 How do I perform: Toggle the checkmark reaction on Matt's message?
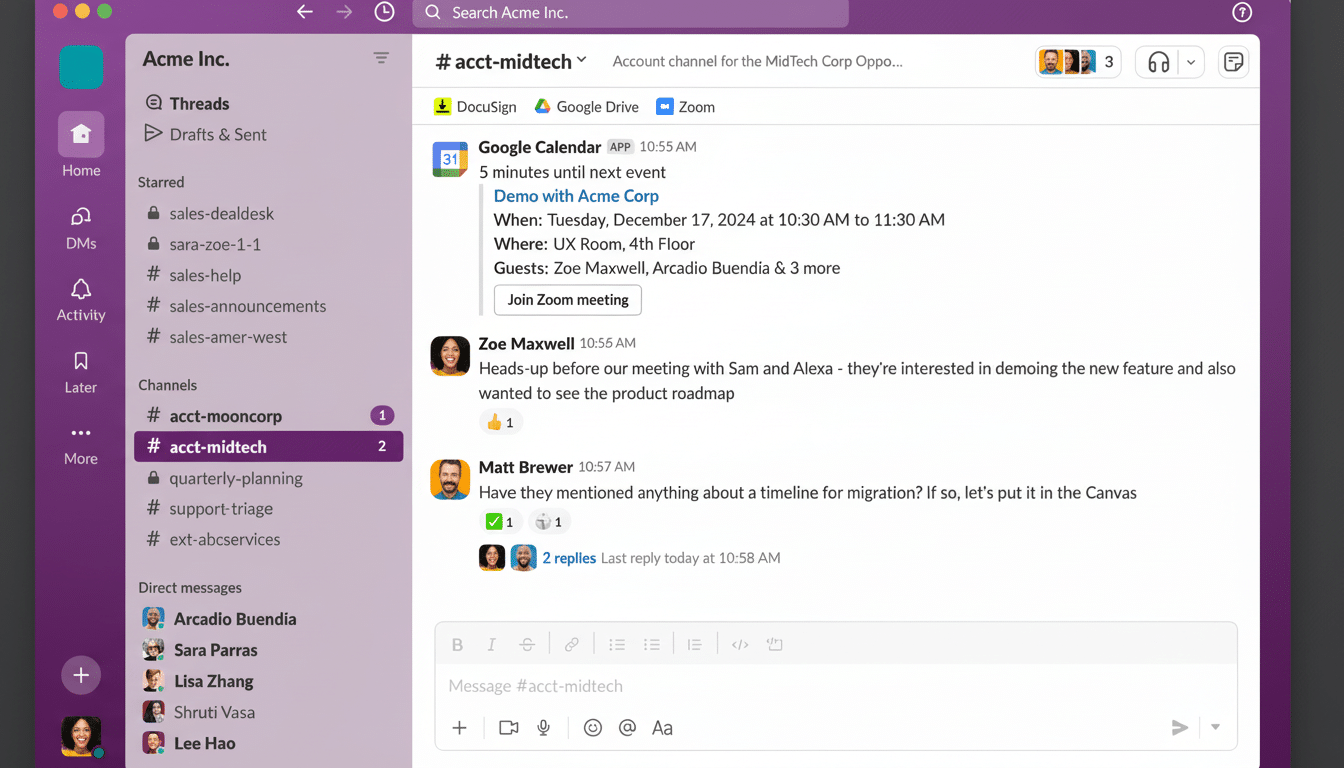(x=500, y=521)
